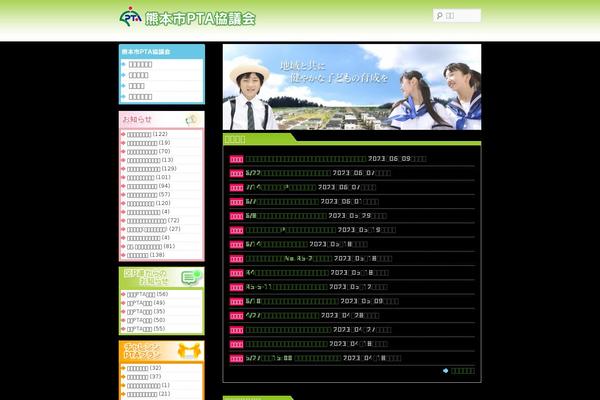Open the news entry dated 2023 04 28
Image resolution: width=600 pixels, height=400 pixels.
[282, 315]
